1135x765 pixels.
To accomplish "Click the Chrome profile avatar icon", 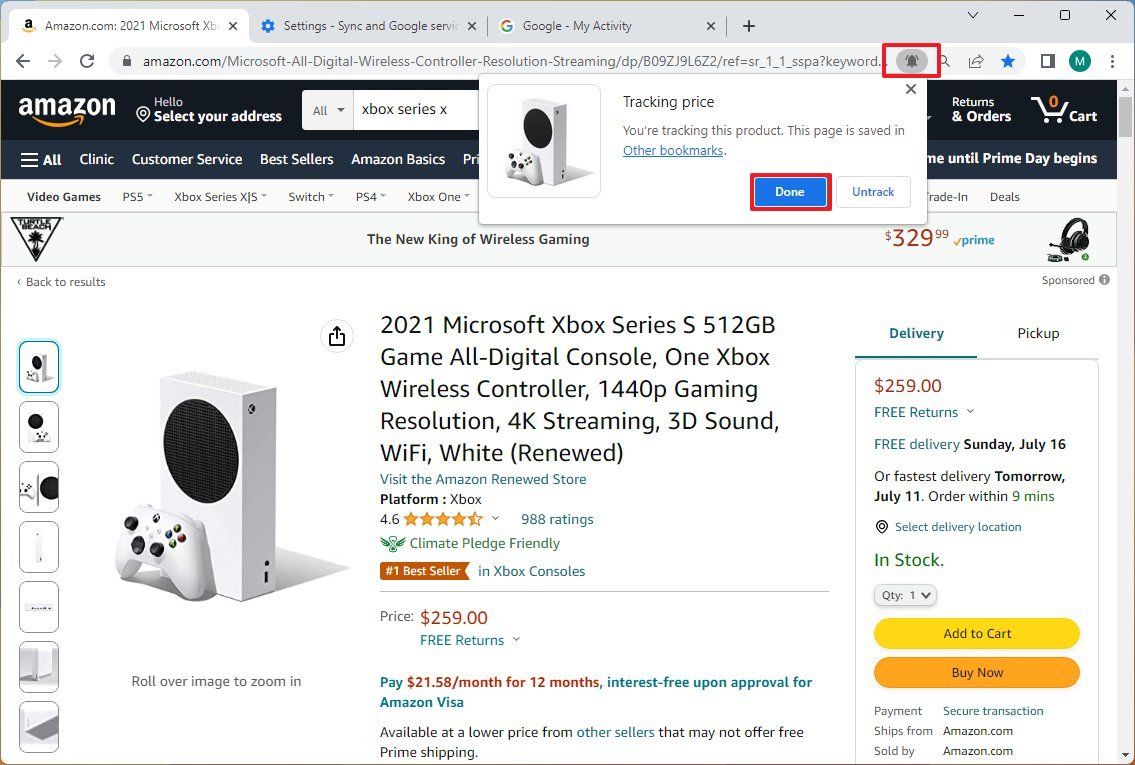I will [x=1080, y=61].
